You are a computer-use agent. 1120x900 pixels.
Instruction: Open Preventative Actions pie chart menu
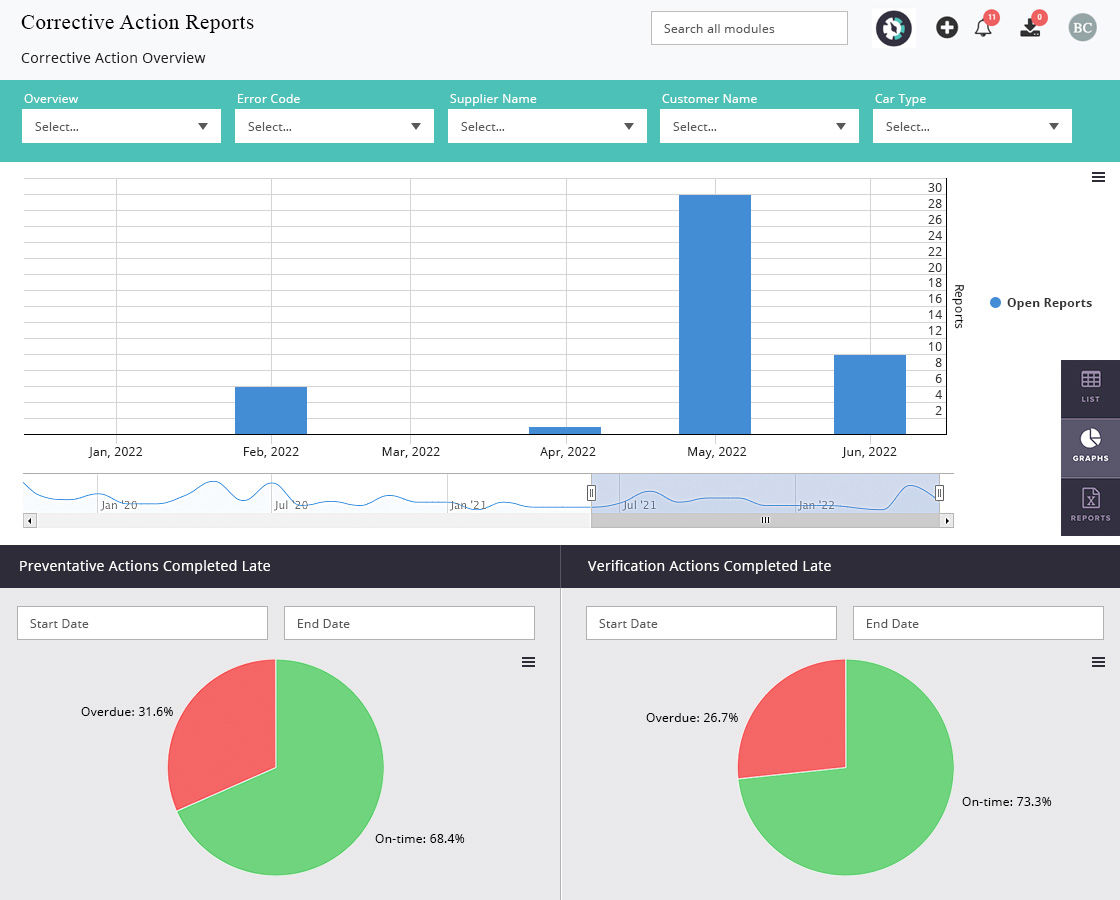tap(528, 662)
